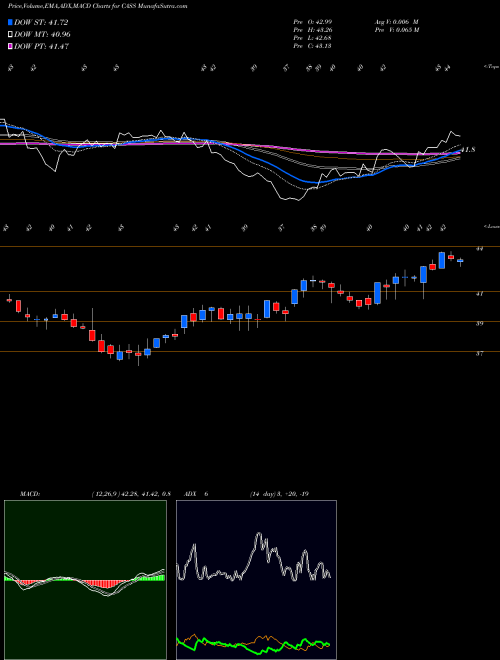Viewport: 500px width, 660px height.
Task: Click the chart title mentioning CASS MunafaSutra.com
Action: (98, 6)
